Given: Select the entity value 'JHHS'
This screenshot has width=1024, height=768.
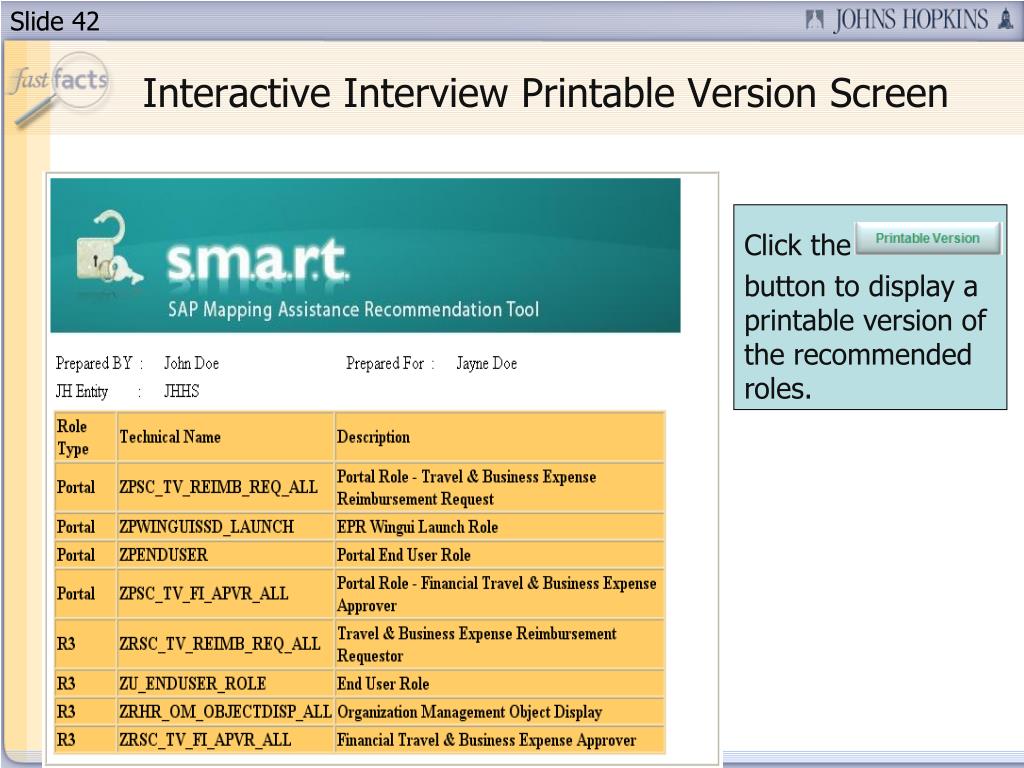Looking at the screenshot, I should [181, 391].
